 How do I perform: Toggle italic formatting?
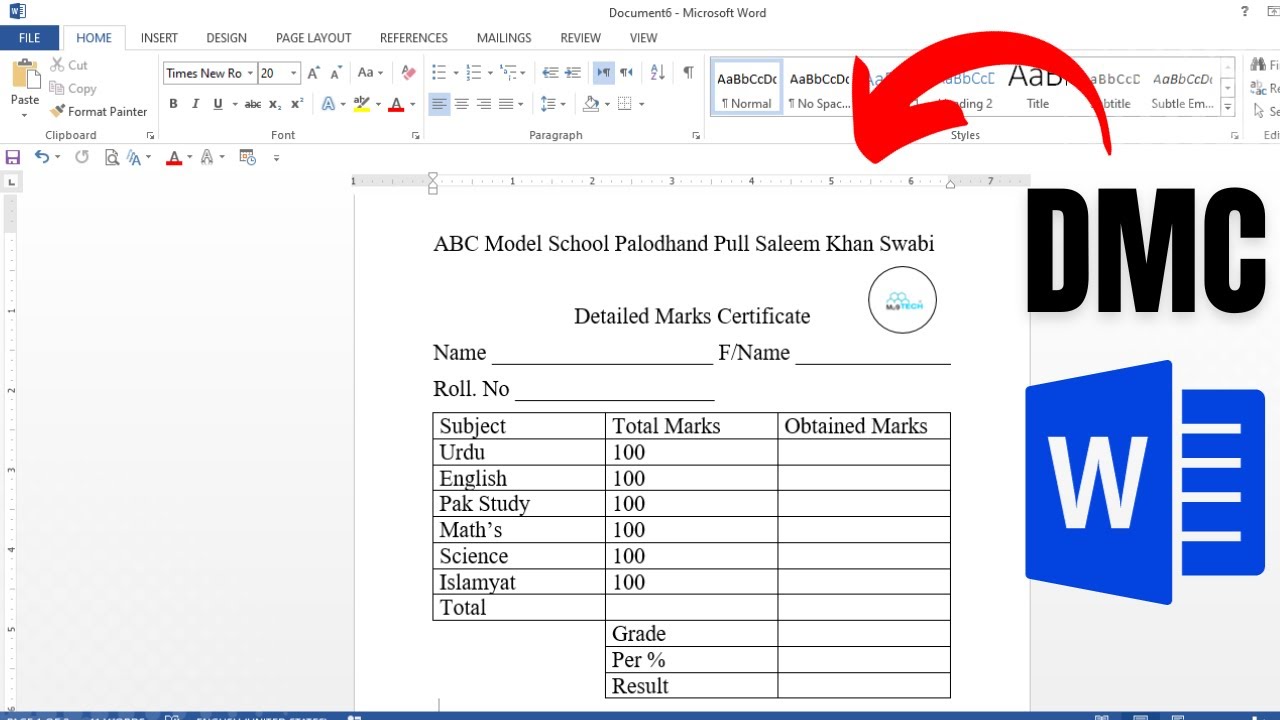[195, 104]
